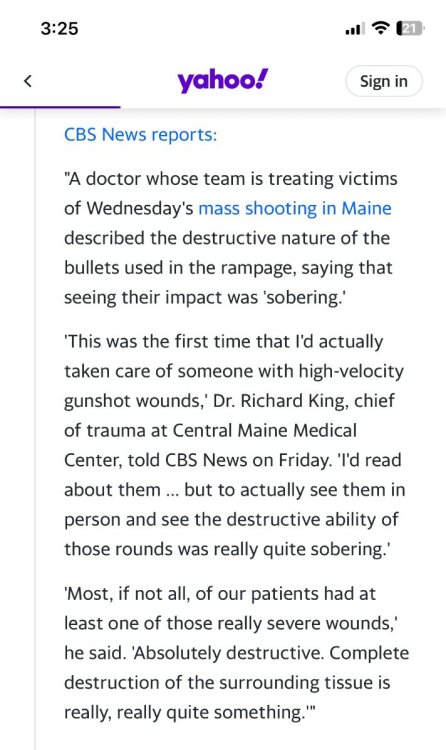Click the gray blockquote vertical line
Screen dimensions: 446x750
[x=35, y=429]
